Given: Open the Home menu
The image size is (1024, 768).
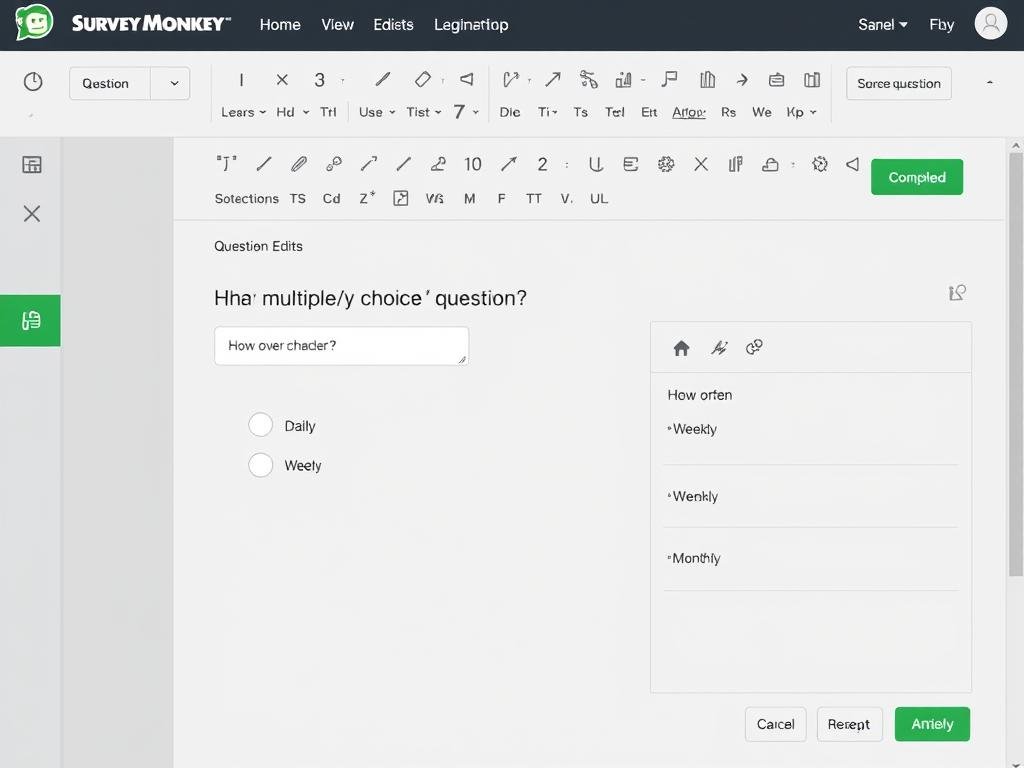Looking at the screenshot, I should [279, 24].
